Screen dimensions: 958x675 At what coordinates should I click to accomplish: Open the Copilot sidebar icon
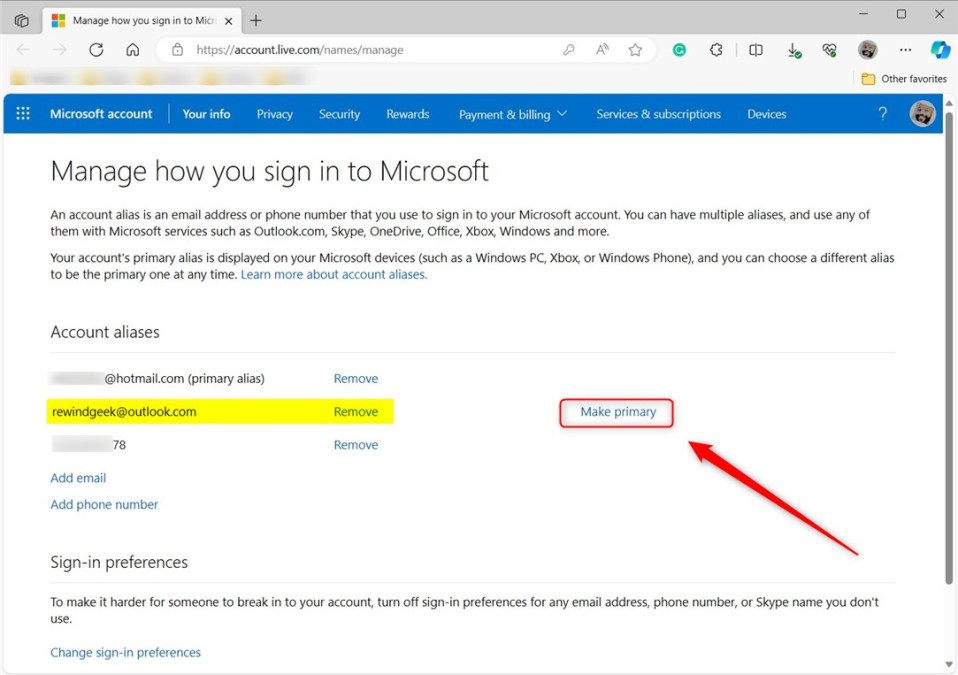pyautogui.click(x=940, y=50)
